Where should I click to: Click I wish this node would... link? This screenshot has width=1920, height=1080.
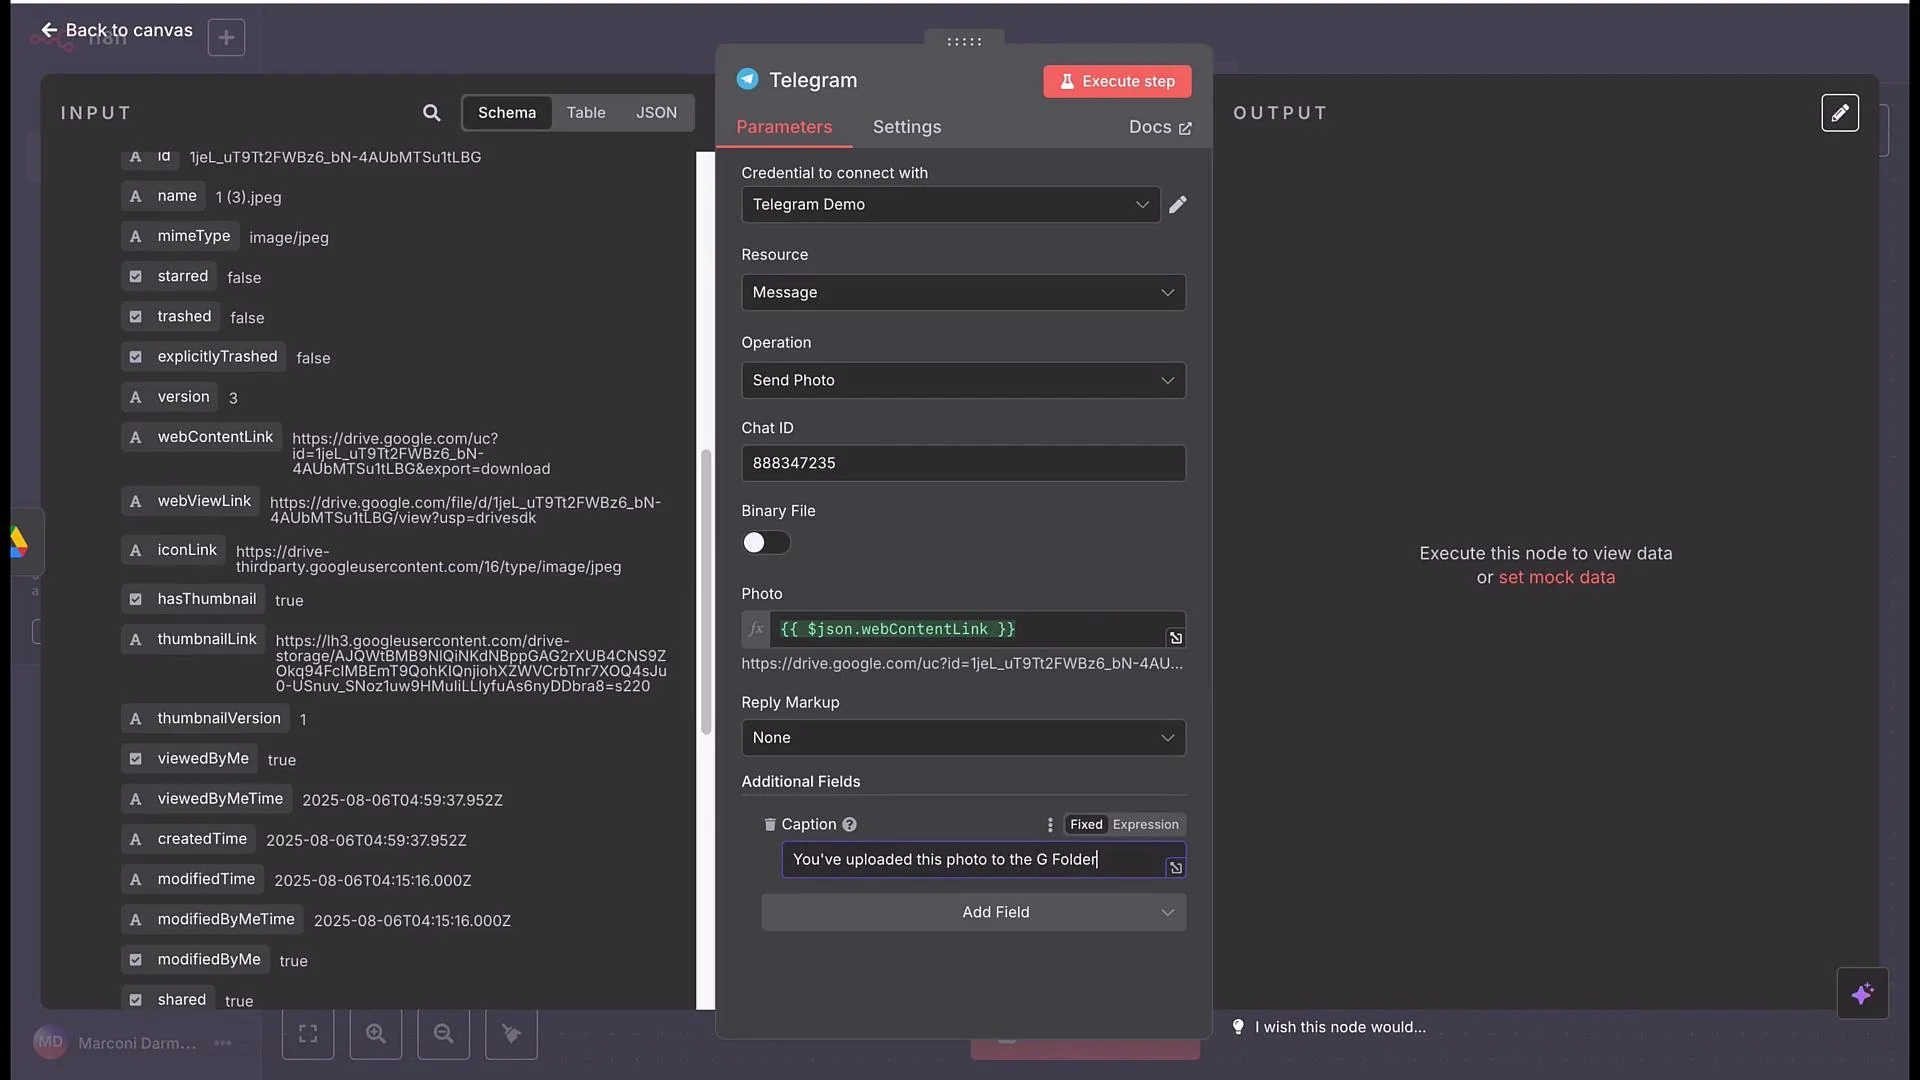(x=1340, y=1027)
